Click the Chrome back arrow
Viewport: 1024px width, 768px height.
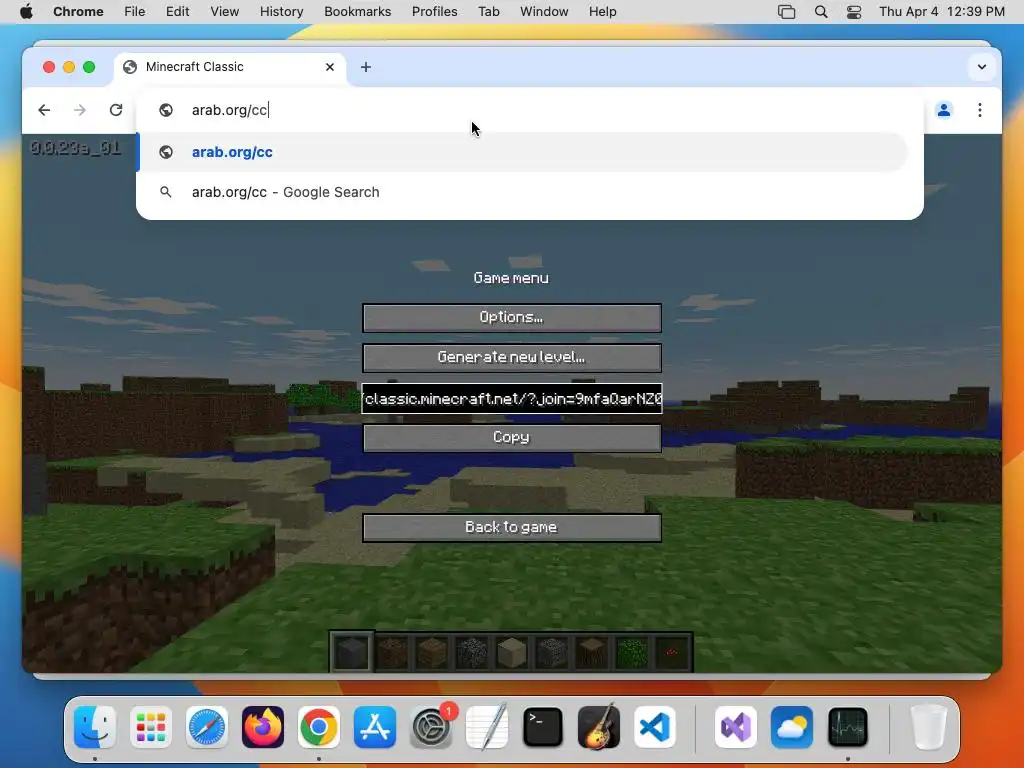pos(44,110)
